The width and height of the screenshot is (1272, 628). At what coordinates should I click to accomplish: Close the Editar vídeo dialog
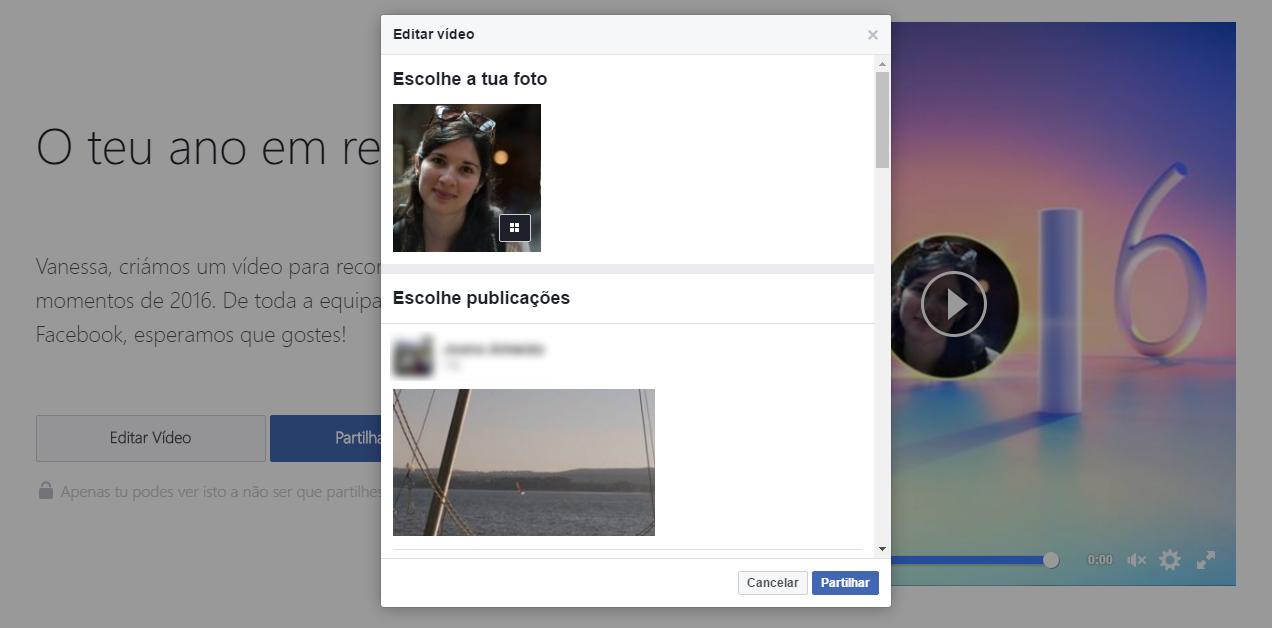(872, 35)
